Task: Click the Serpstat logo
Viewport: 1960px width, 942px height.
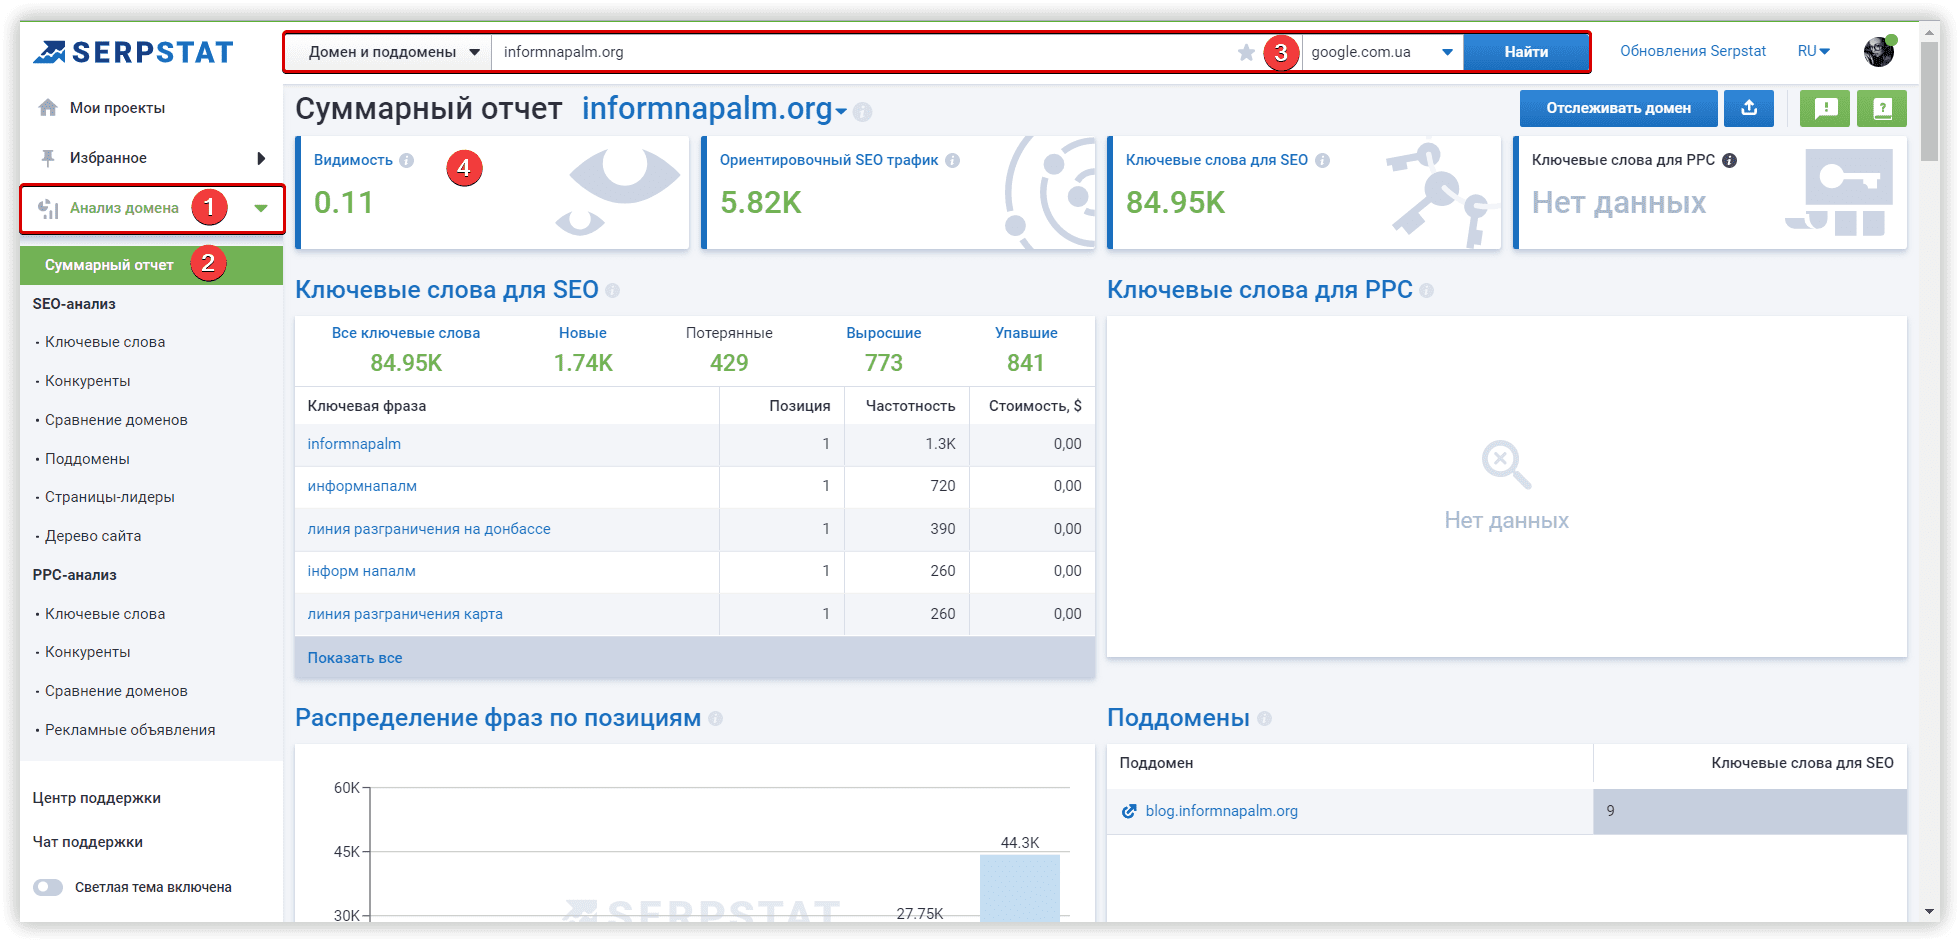Action: tap(133, 52)
